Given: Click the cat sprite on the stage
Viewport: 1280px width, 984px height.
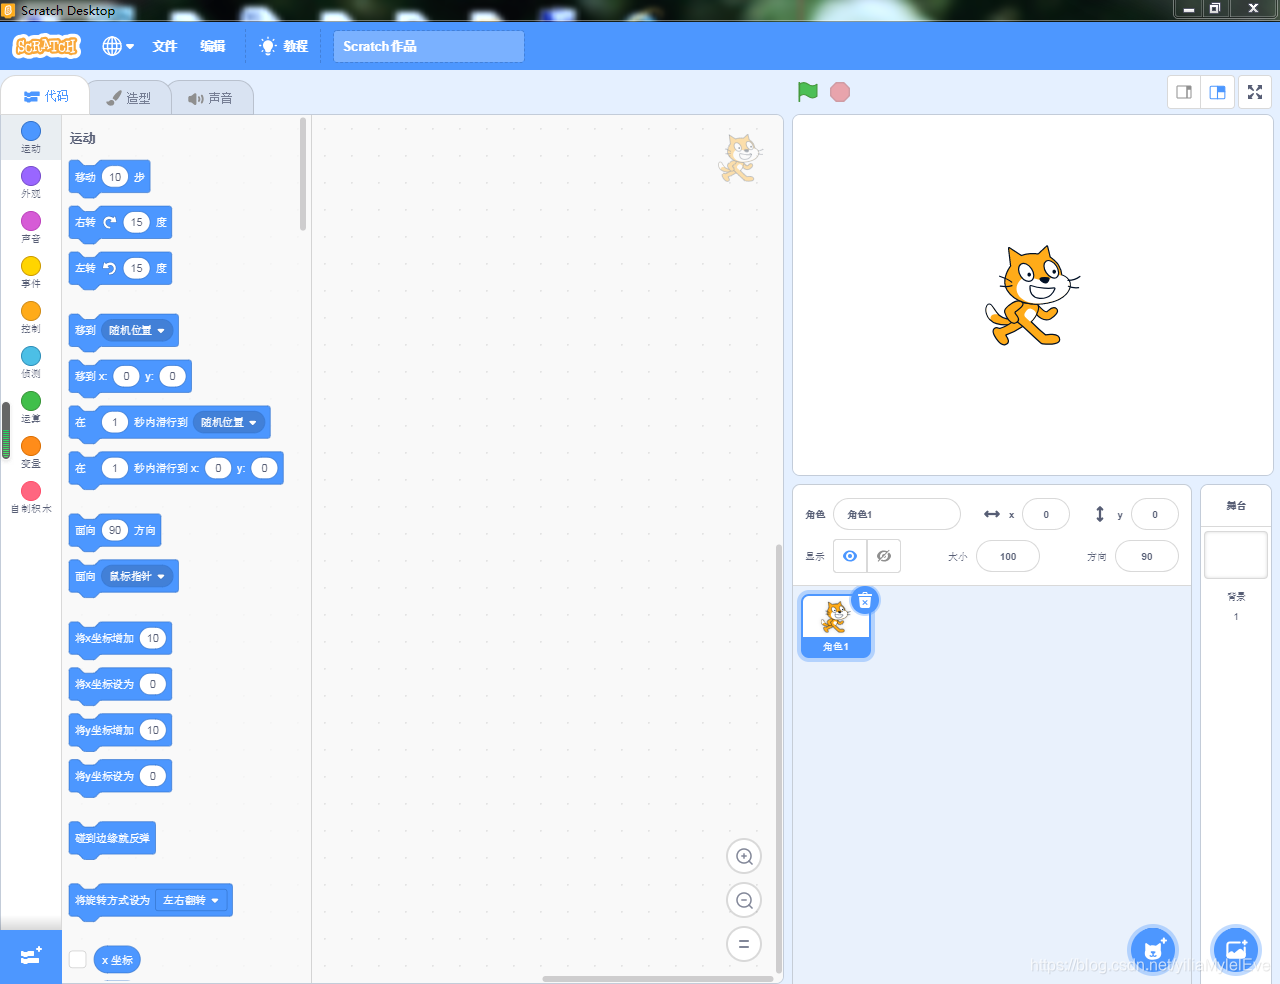Looking at the screenshot, I should click(1031, 296).
